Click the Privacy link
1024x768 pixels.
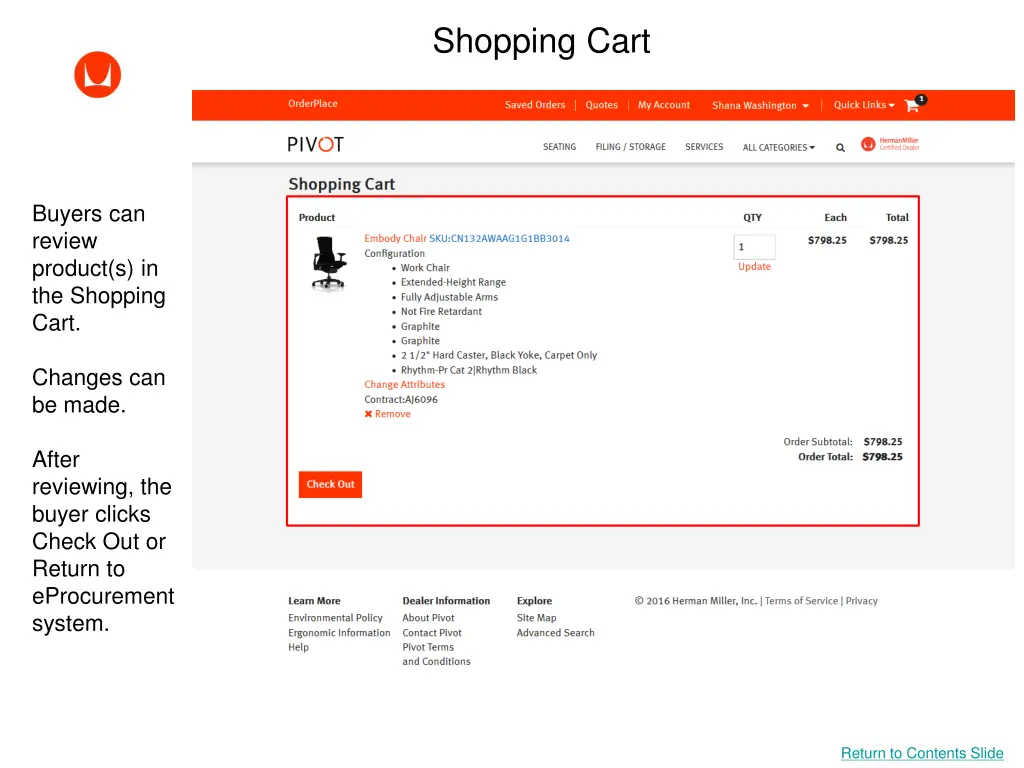click(861, 601)
